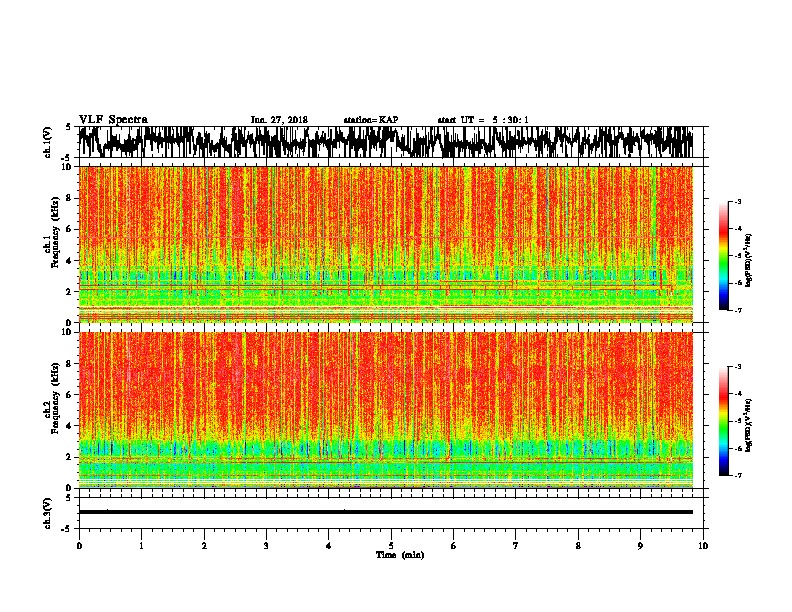Click the time axis tick label "1"
Screen dimensions: 792x612
tap(141, 546)
